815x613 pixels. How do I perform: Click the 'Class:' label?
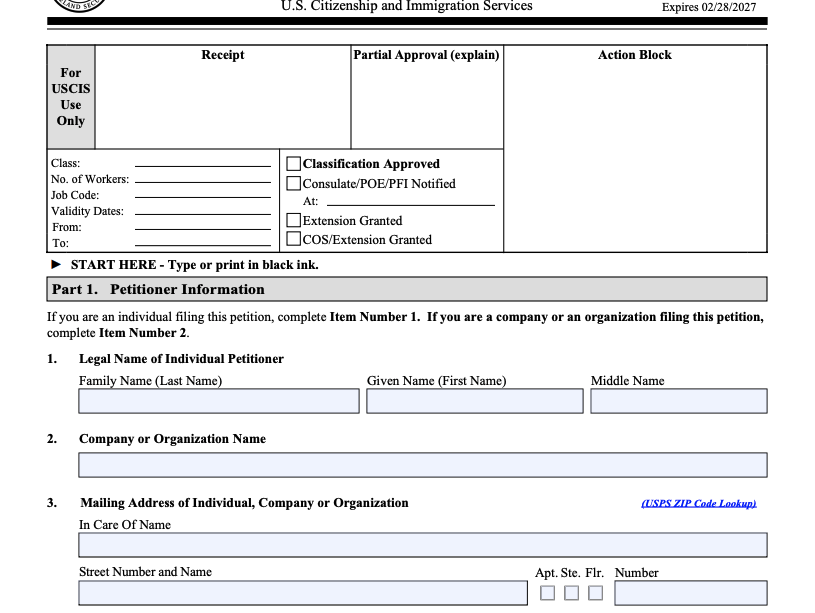(65, 163)
